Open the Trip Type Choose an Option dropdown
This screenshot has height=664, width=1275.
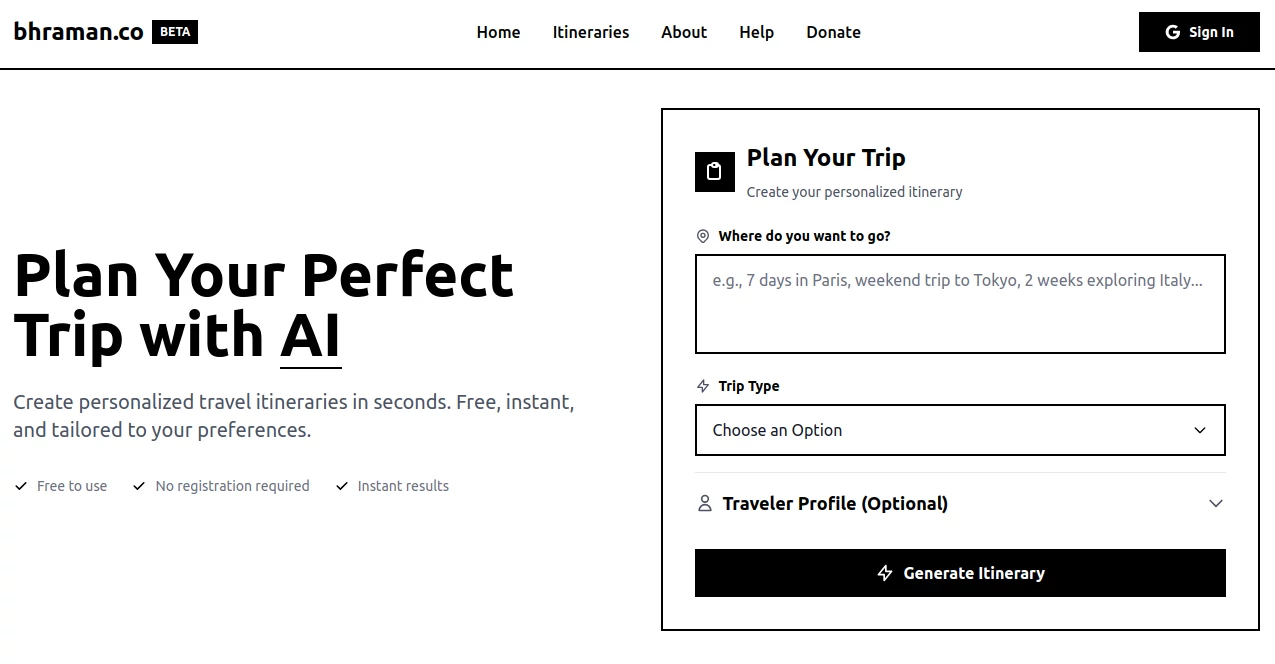coord(960,430)
